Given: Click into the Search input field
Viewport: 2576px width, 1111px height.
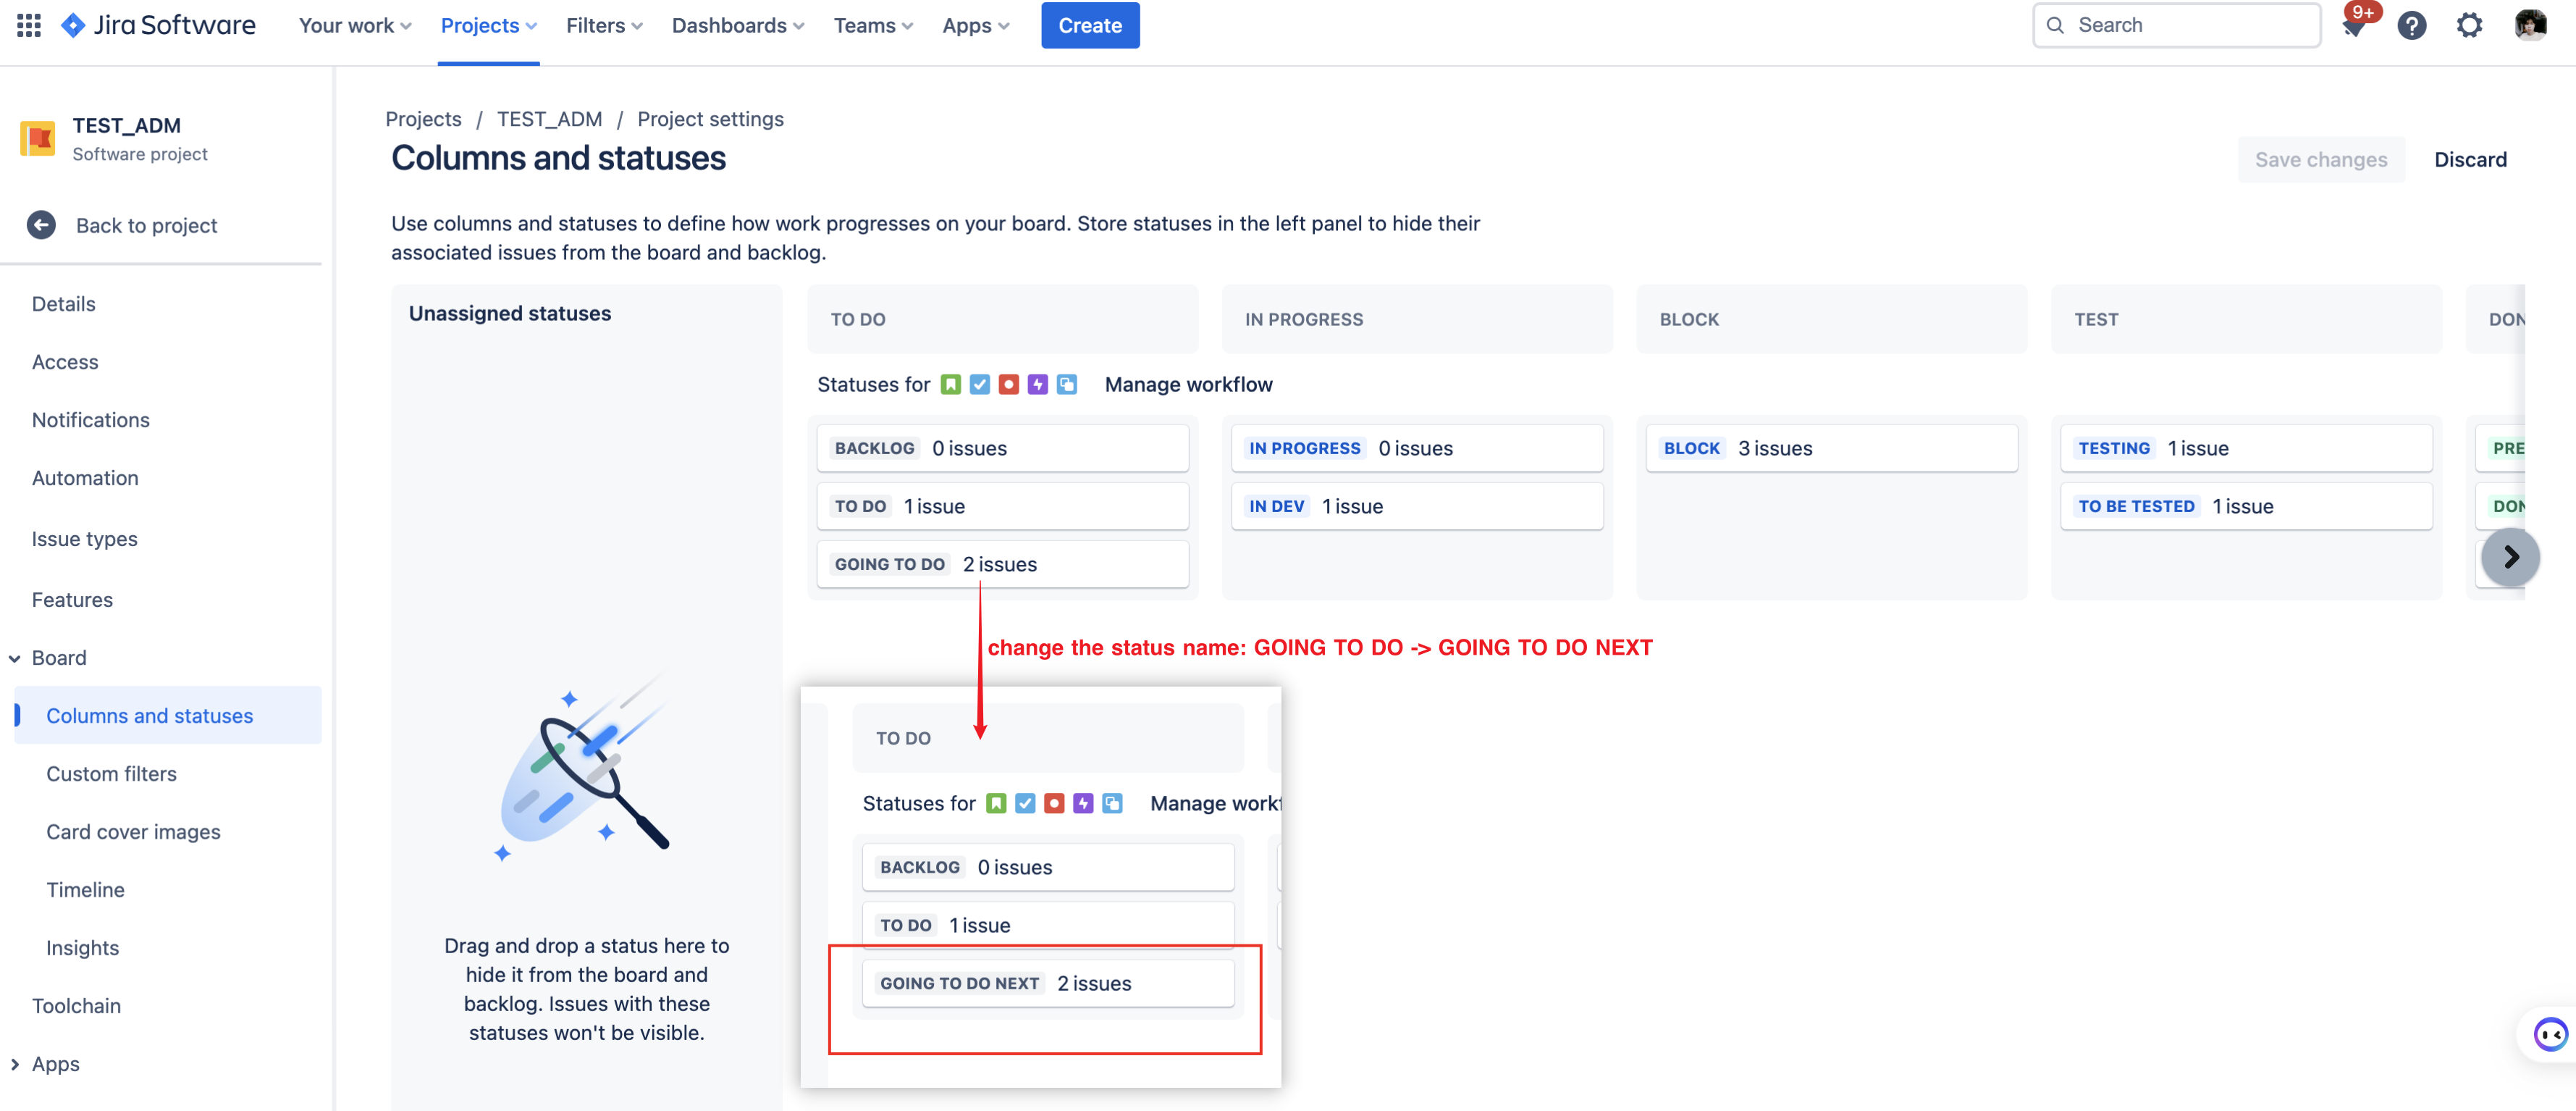Looking at the screenshot, I should coord(2176,26).
